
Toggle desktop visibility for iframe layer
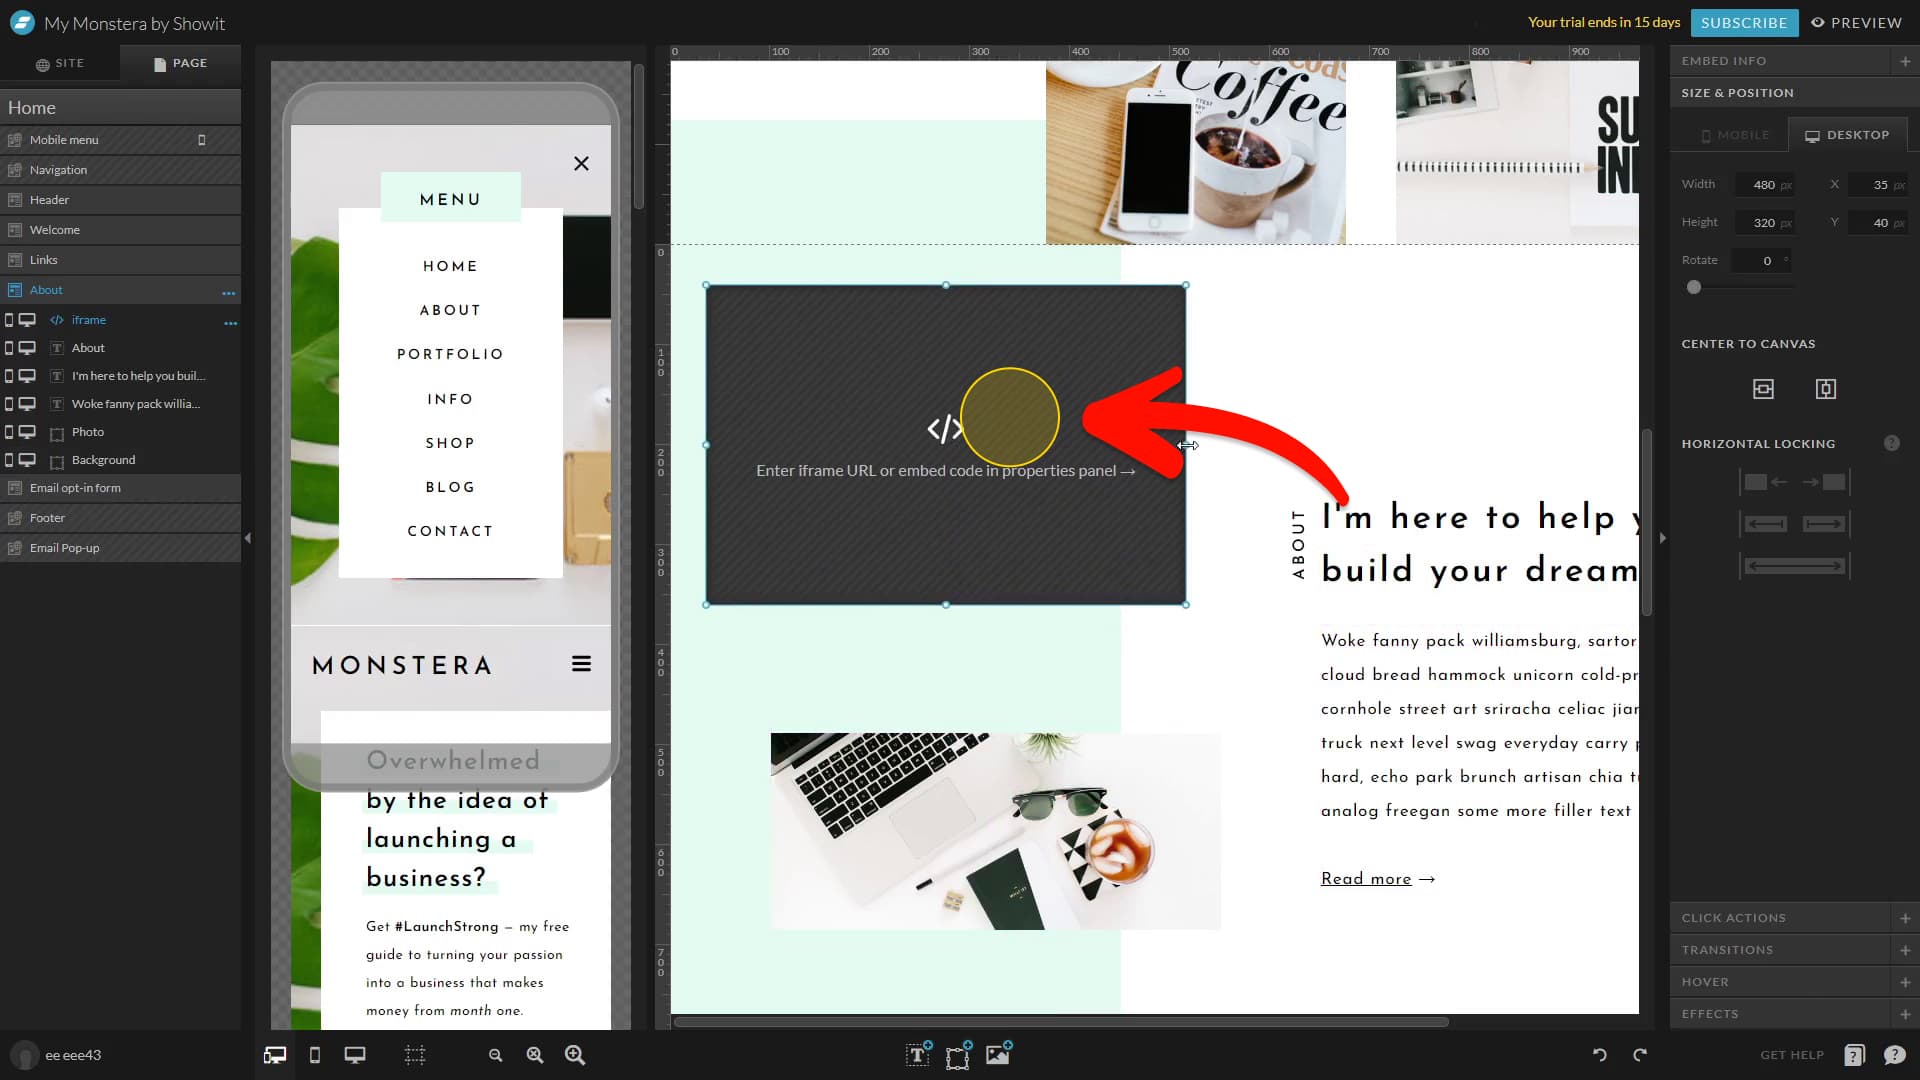(x=28, y=320)
